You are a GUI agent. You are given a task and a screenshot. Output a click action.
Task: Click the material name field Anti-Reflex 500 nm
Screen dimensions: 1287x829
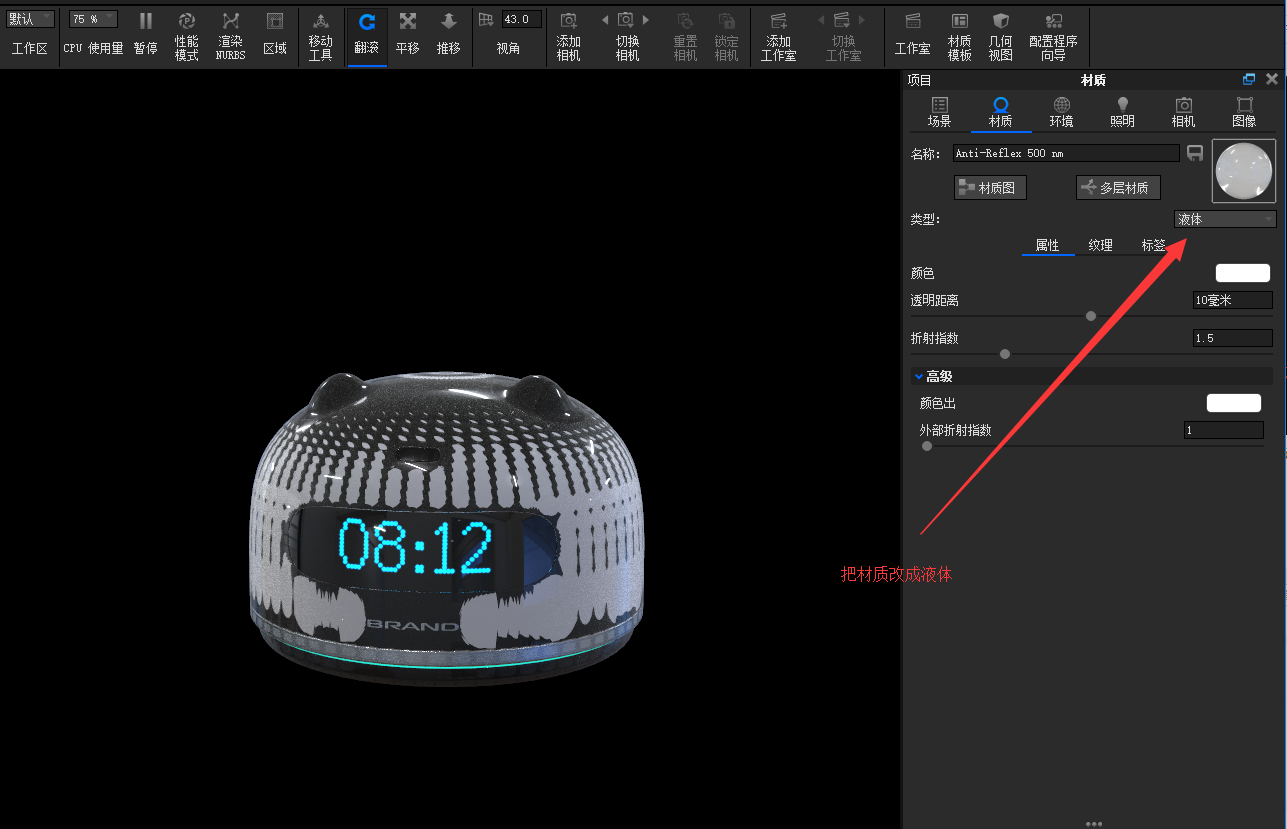1066,153
